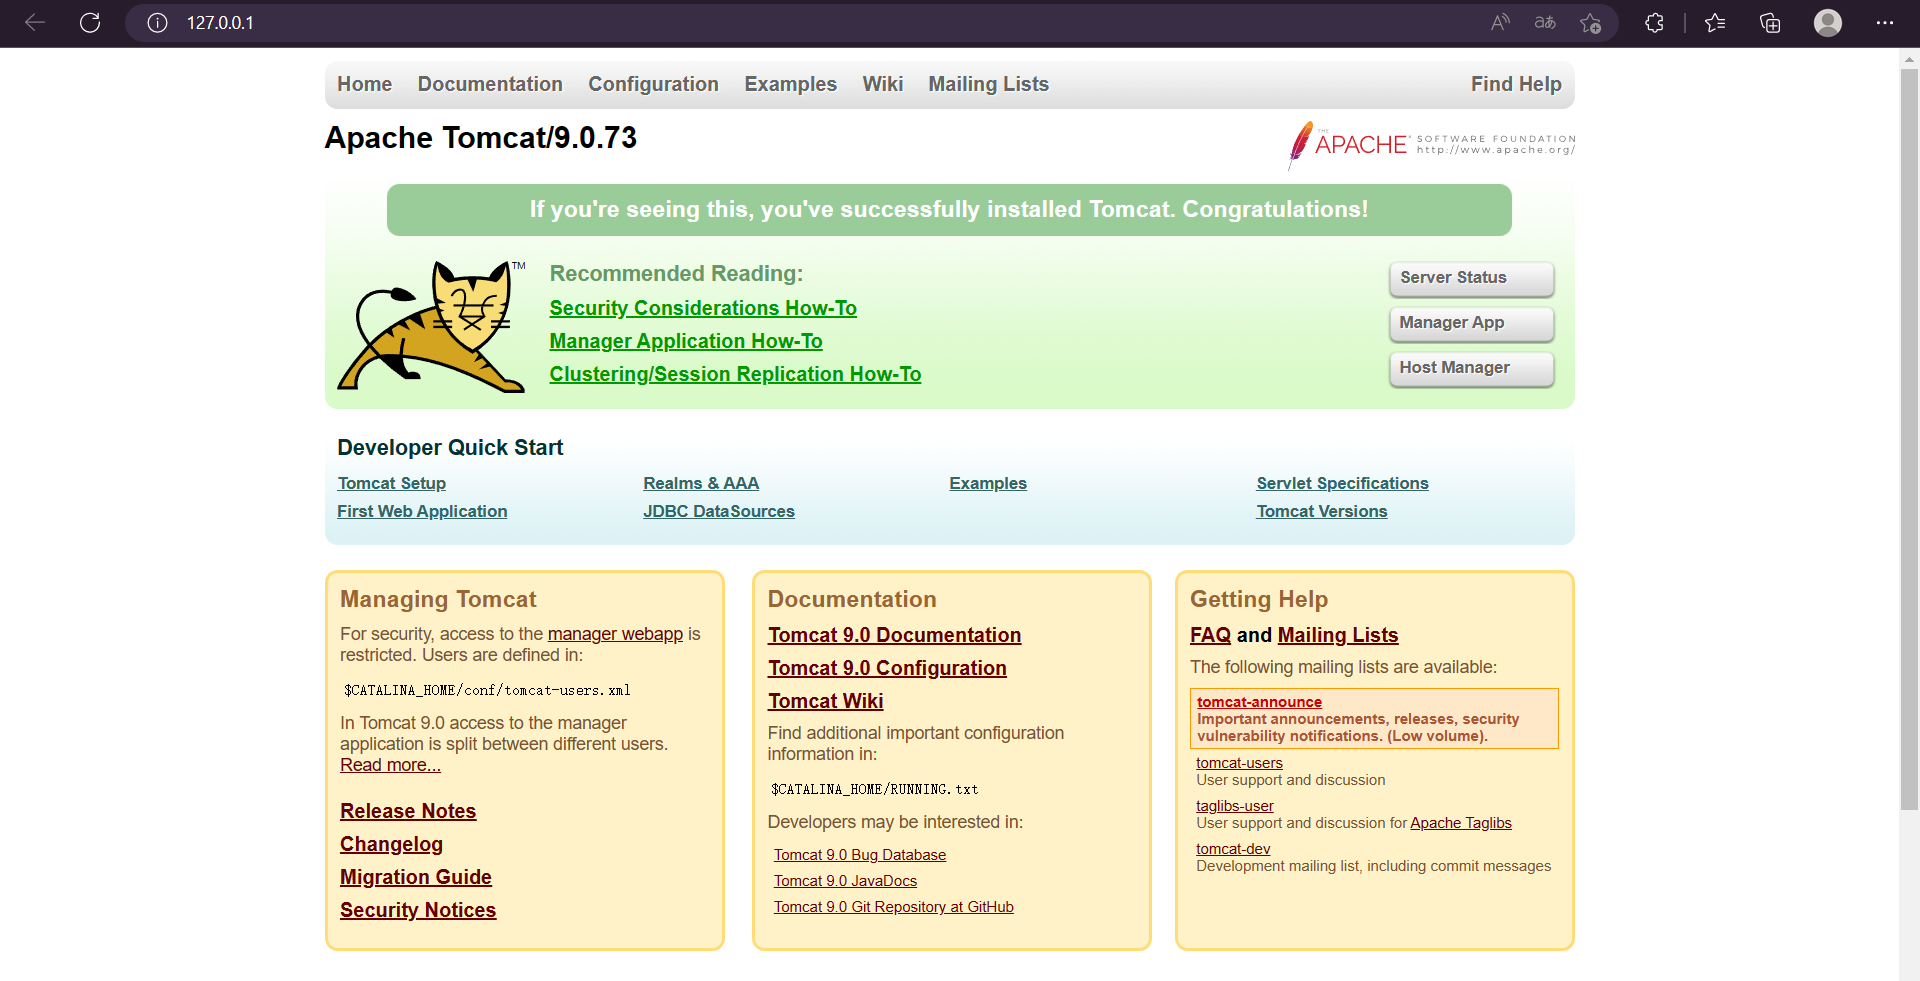Click the Manager App button
Screen dimensions: 1920x981
[1471, 323]
